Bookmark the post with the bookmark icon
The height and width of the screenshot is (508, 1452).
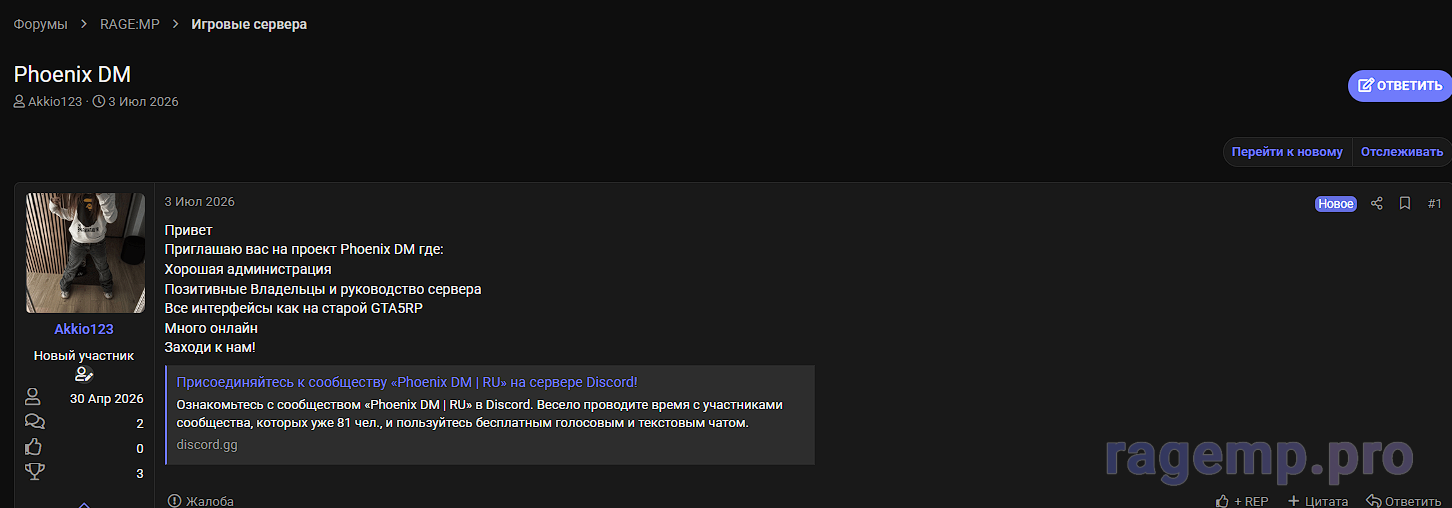click(1405, 203)
